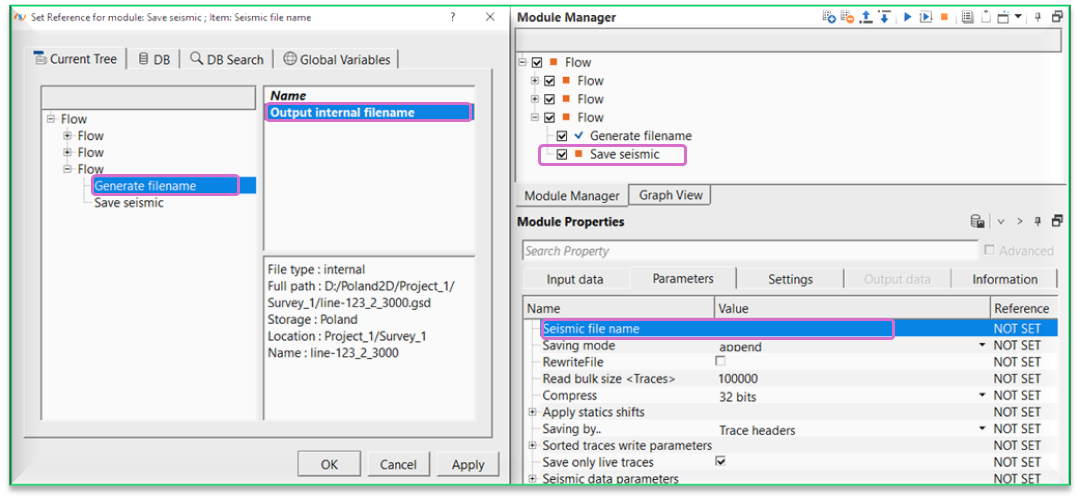This screenshot has height=500, width=1080.
Task: Click the move module down arrow icon
Action: [883, 17]
